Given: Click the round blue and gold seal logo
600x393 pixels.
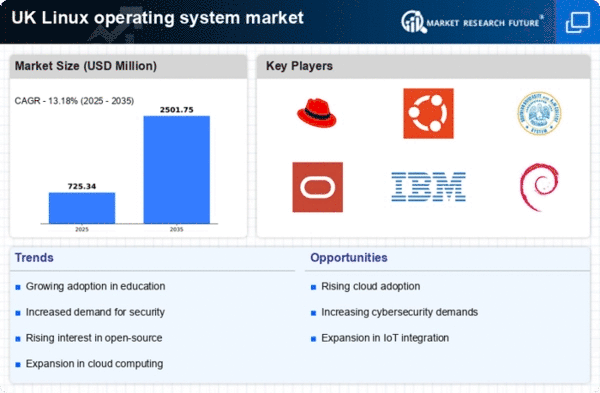Looking at the screenshot, I should pos(539,113).
